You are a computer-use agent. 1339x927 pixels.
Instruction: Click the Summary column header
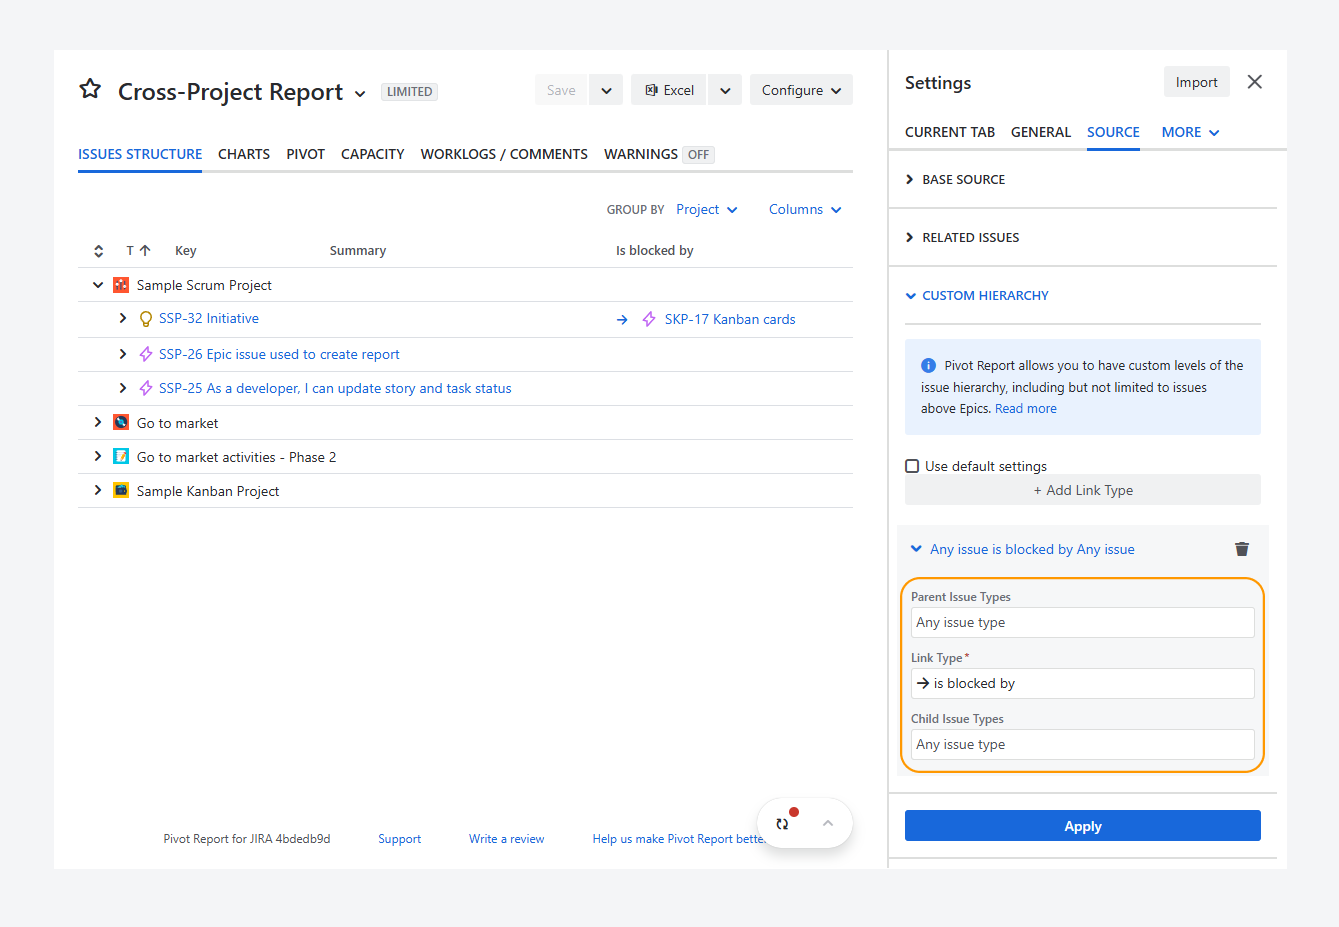[358, 251]
